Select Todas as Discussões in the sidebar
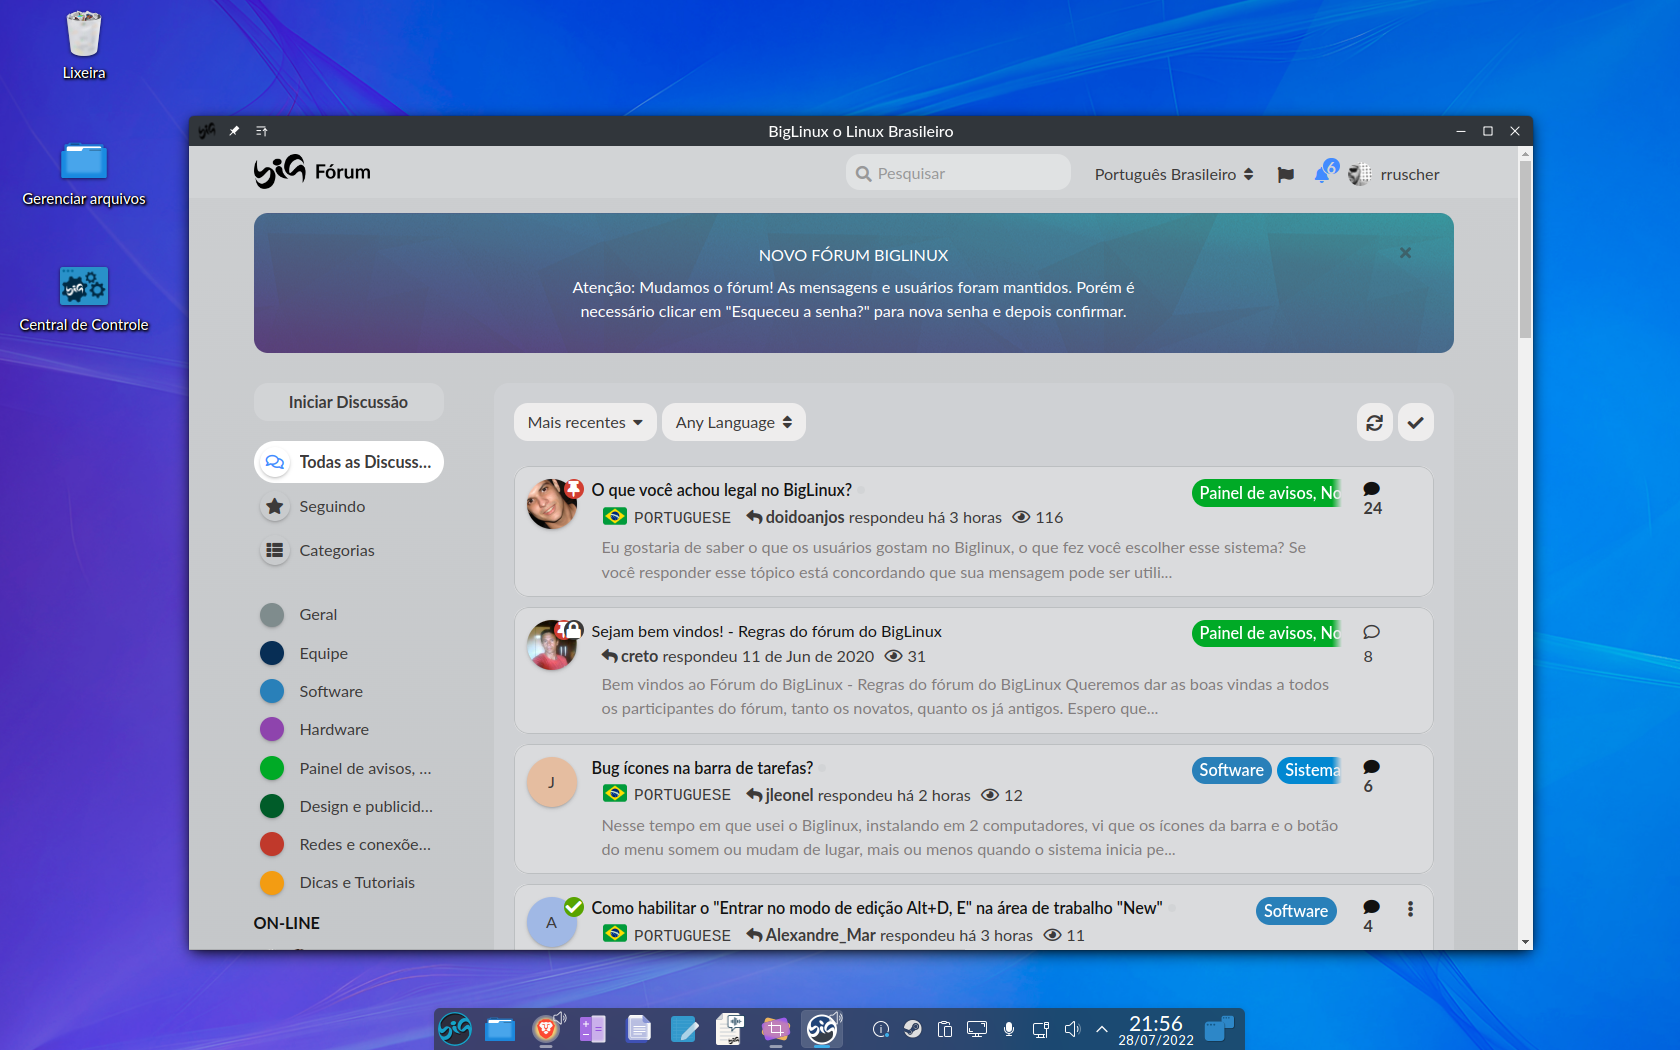Image resolution: width=1680 pixels, height=1050 pixels. [x=348, y=462]
